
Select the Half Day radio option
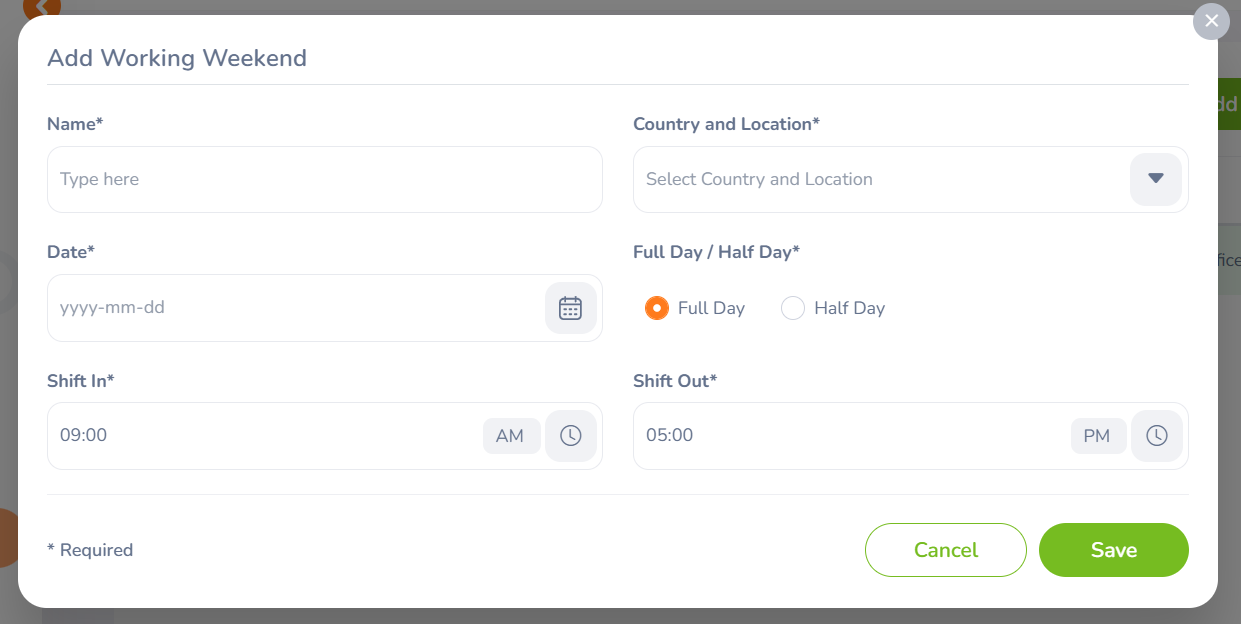point(793,308)
